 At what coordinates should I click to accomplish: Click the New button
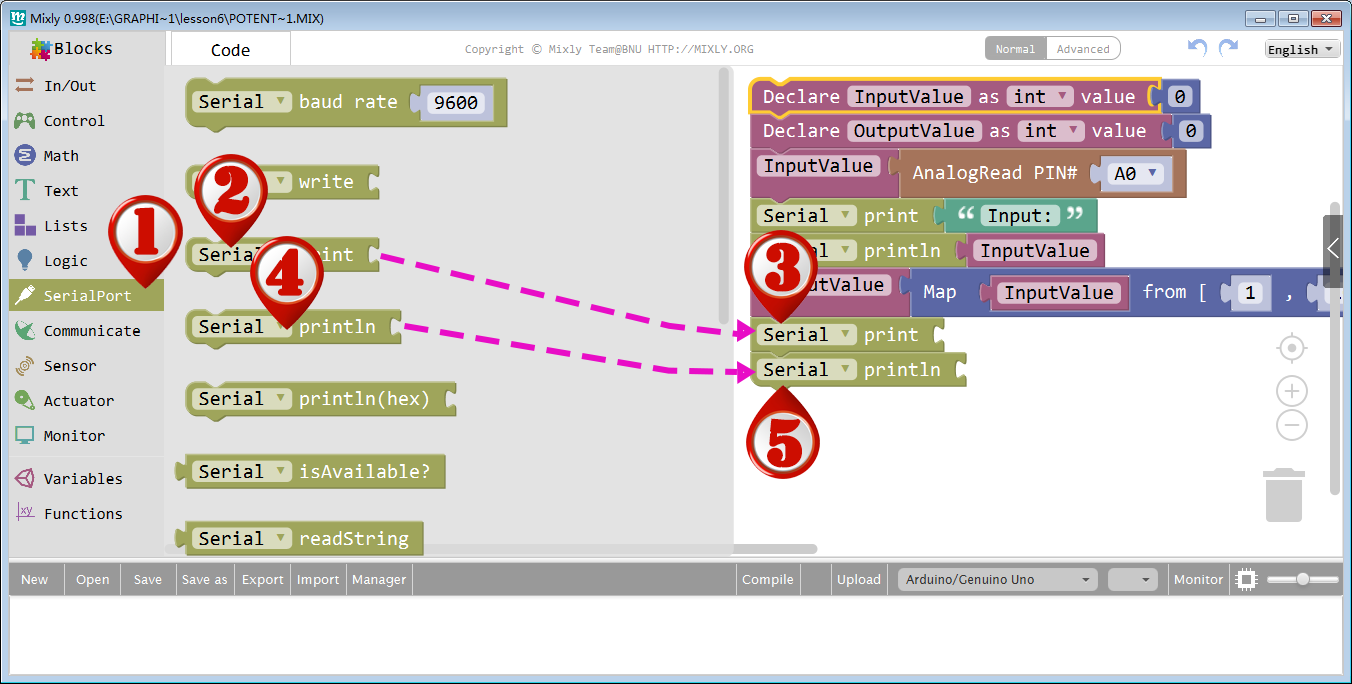35,580
